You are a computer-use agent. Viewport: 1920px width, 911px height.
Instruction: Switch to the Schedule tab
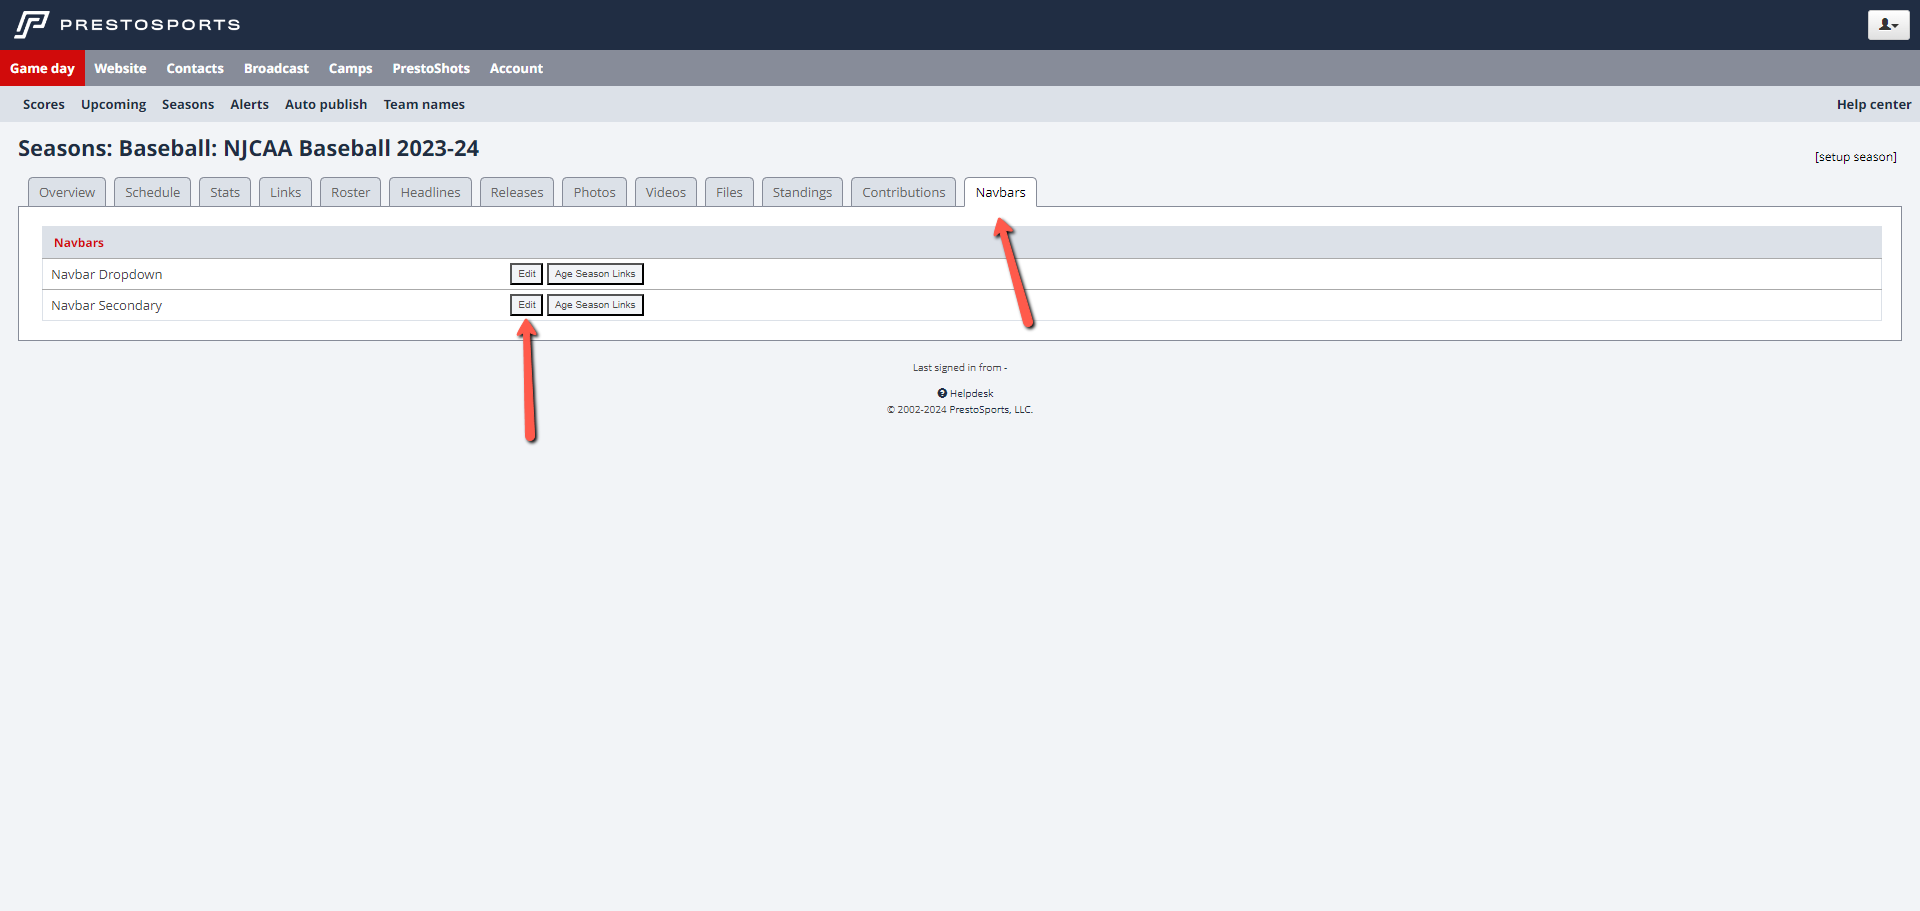(x=153, y=192)
